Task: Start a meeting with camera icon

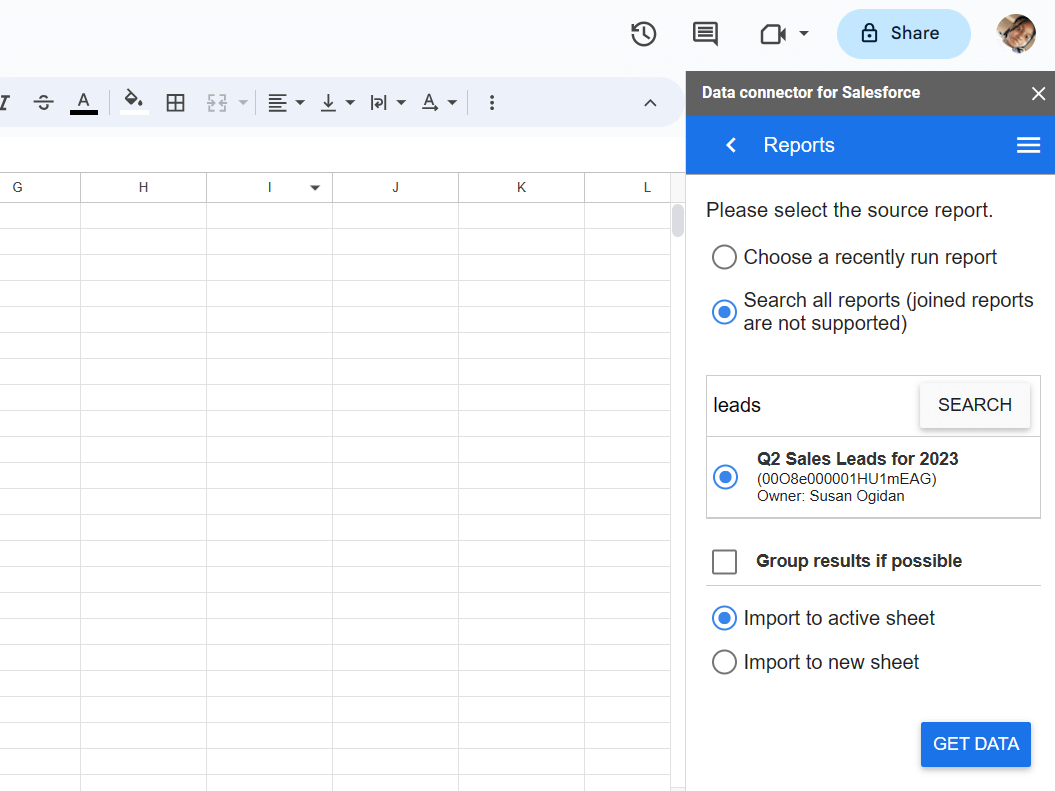Action: pos(773,34)
